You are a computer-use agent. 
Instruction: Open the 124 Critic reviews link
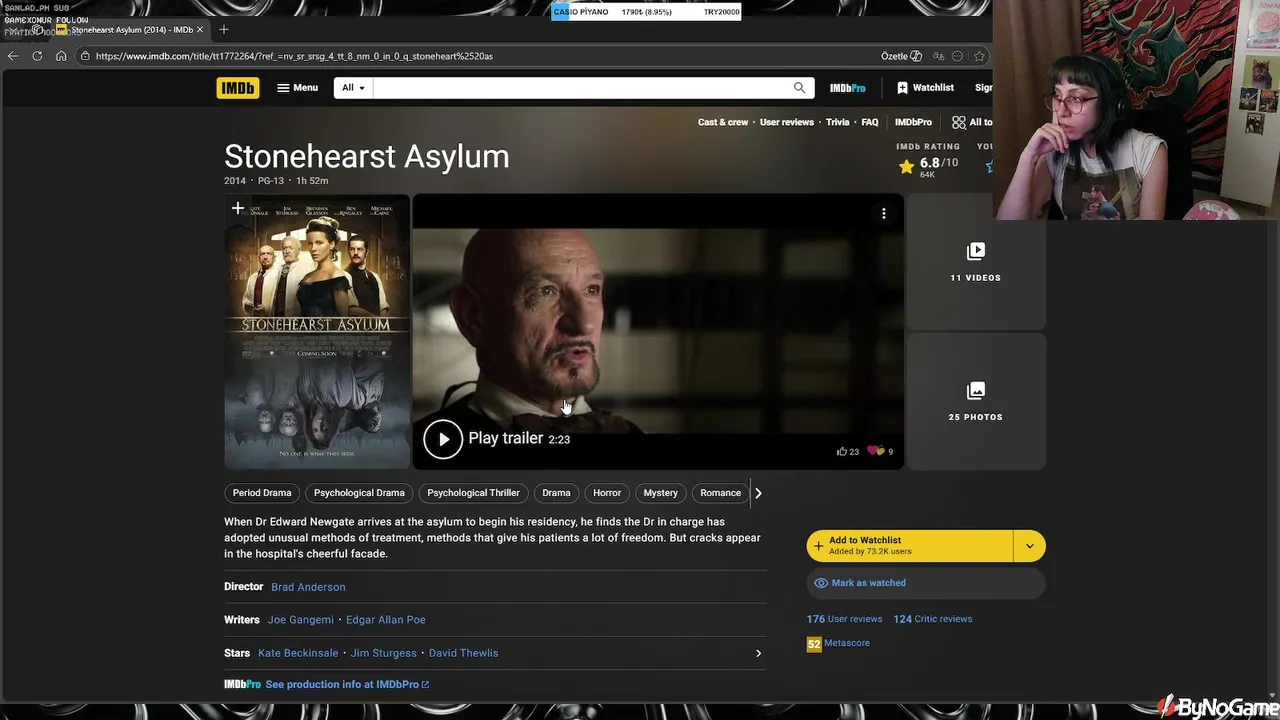click(933, 619)
